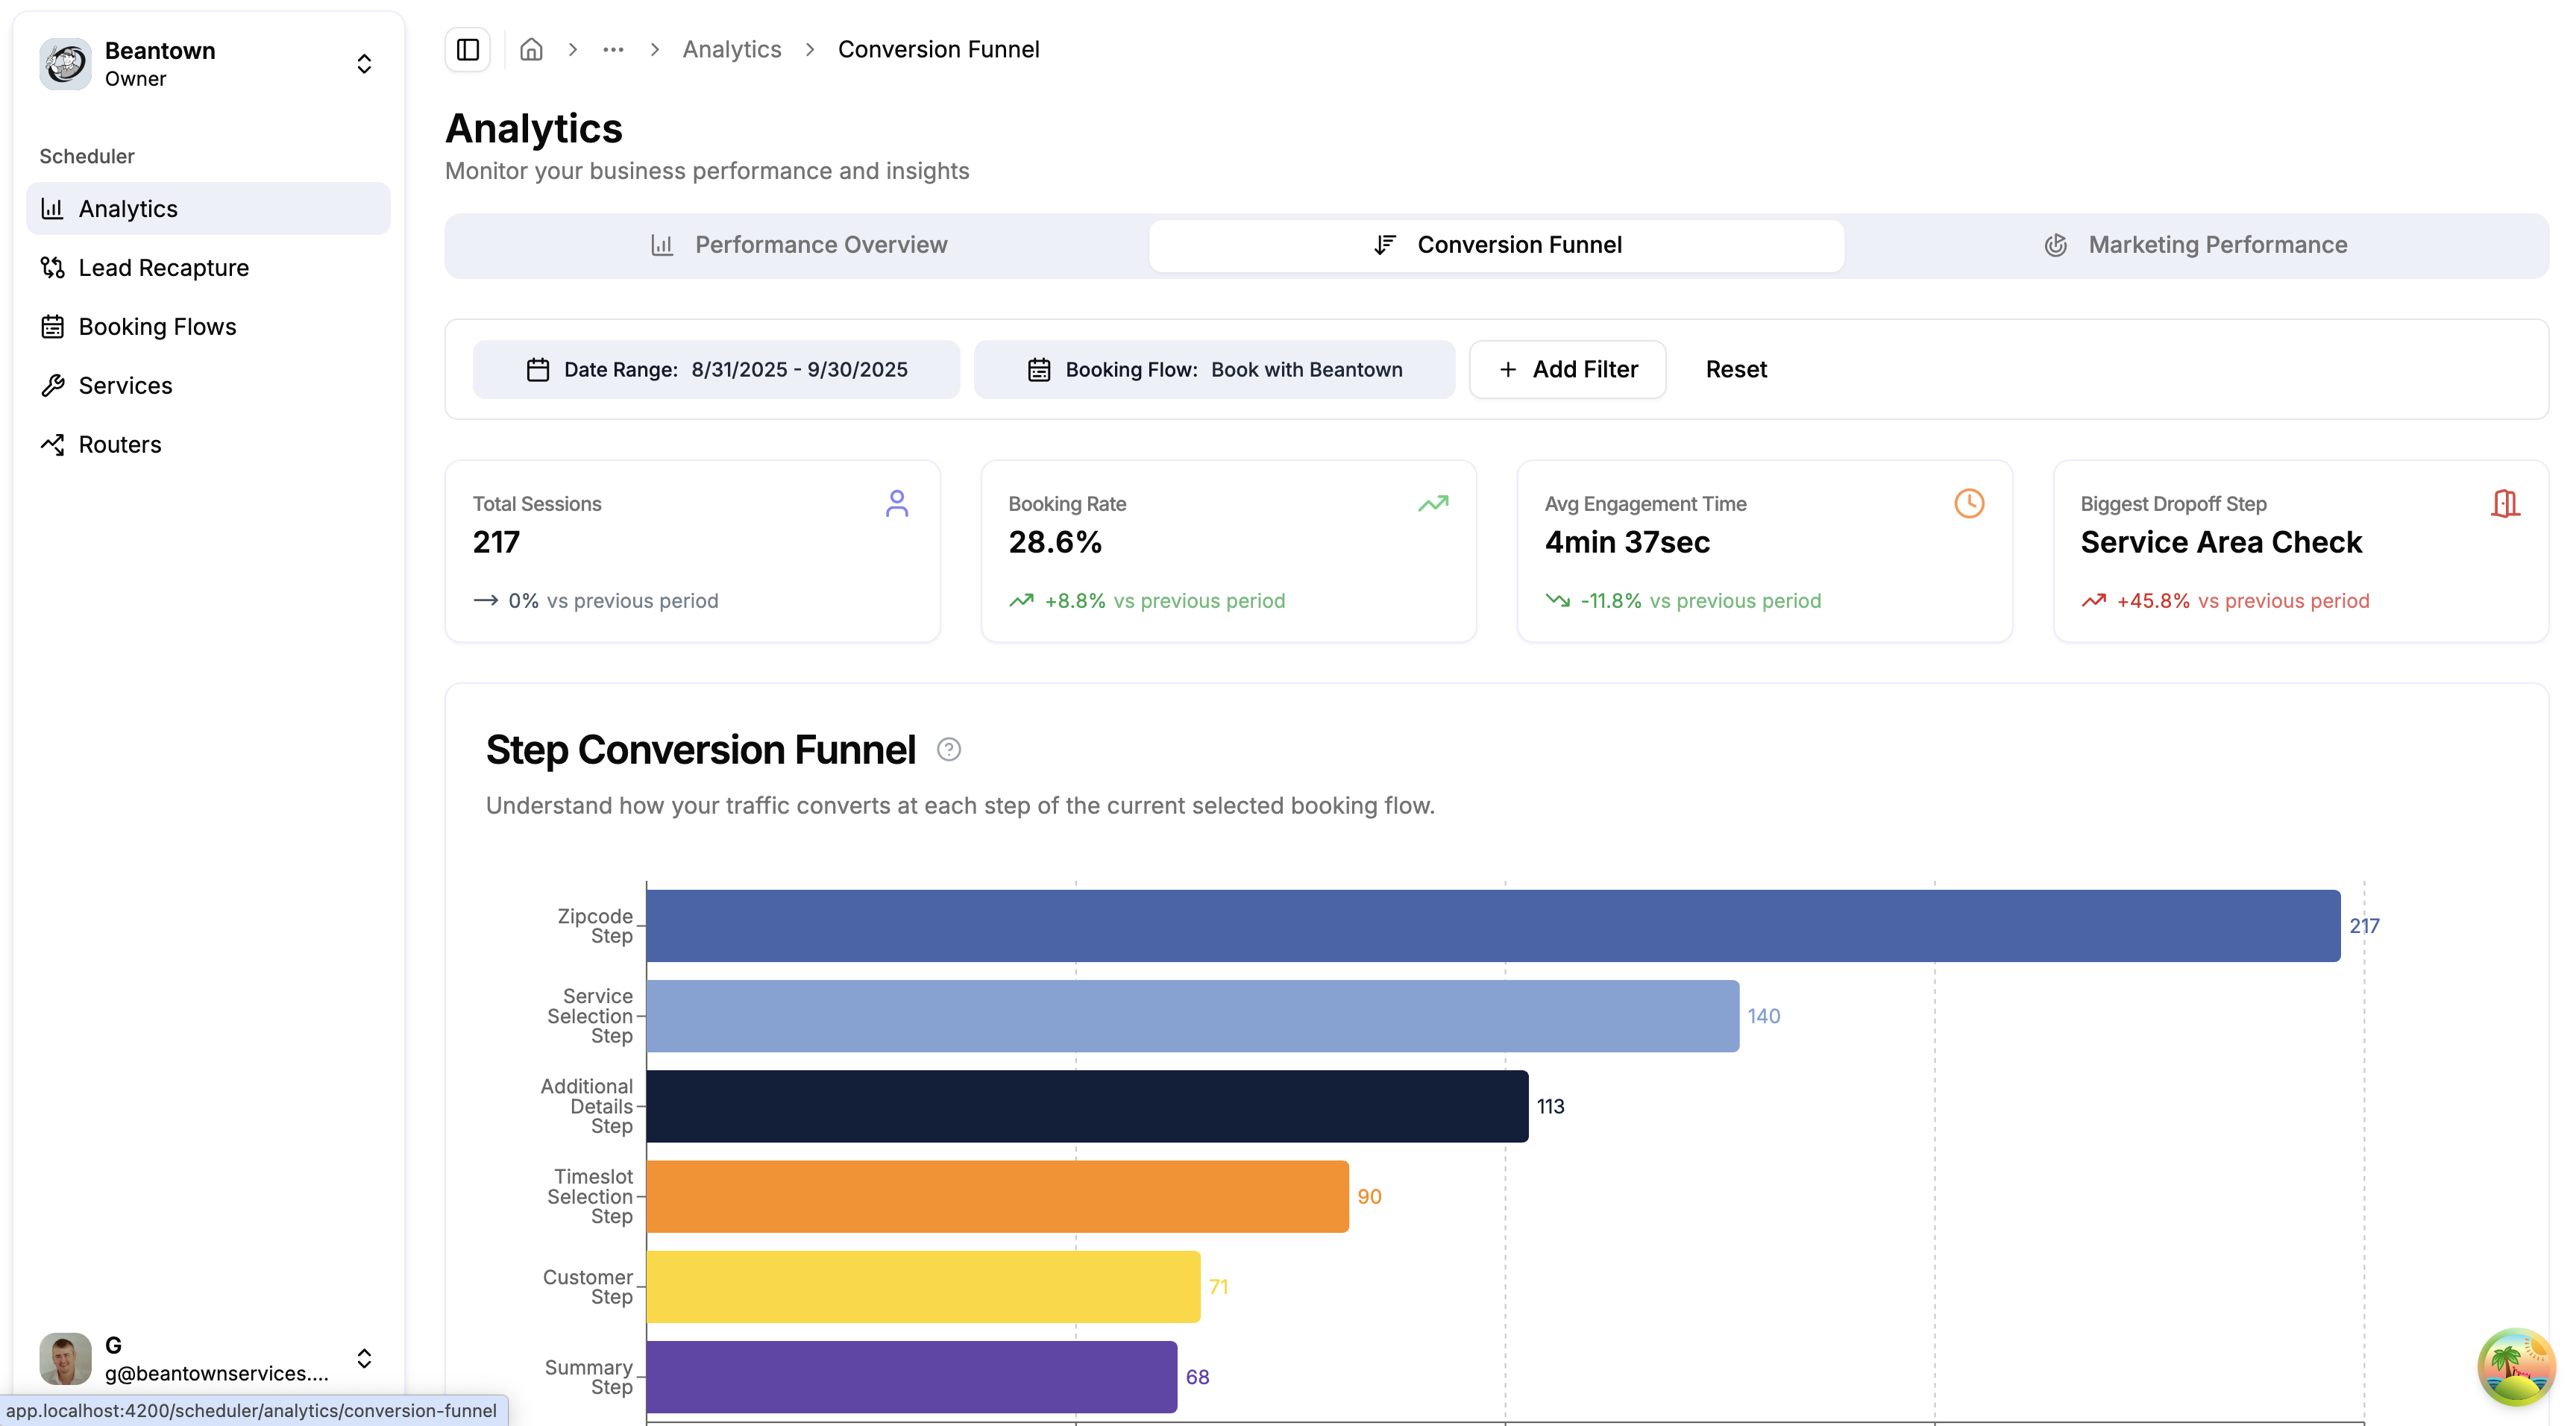Select the Analytics icon in the sidebar

tap(54, 208)
